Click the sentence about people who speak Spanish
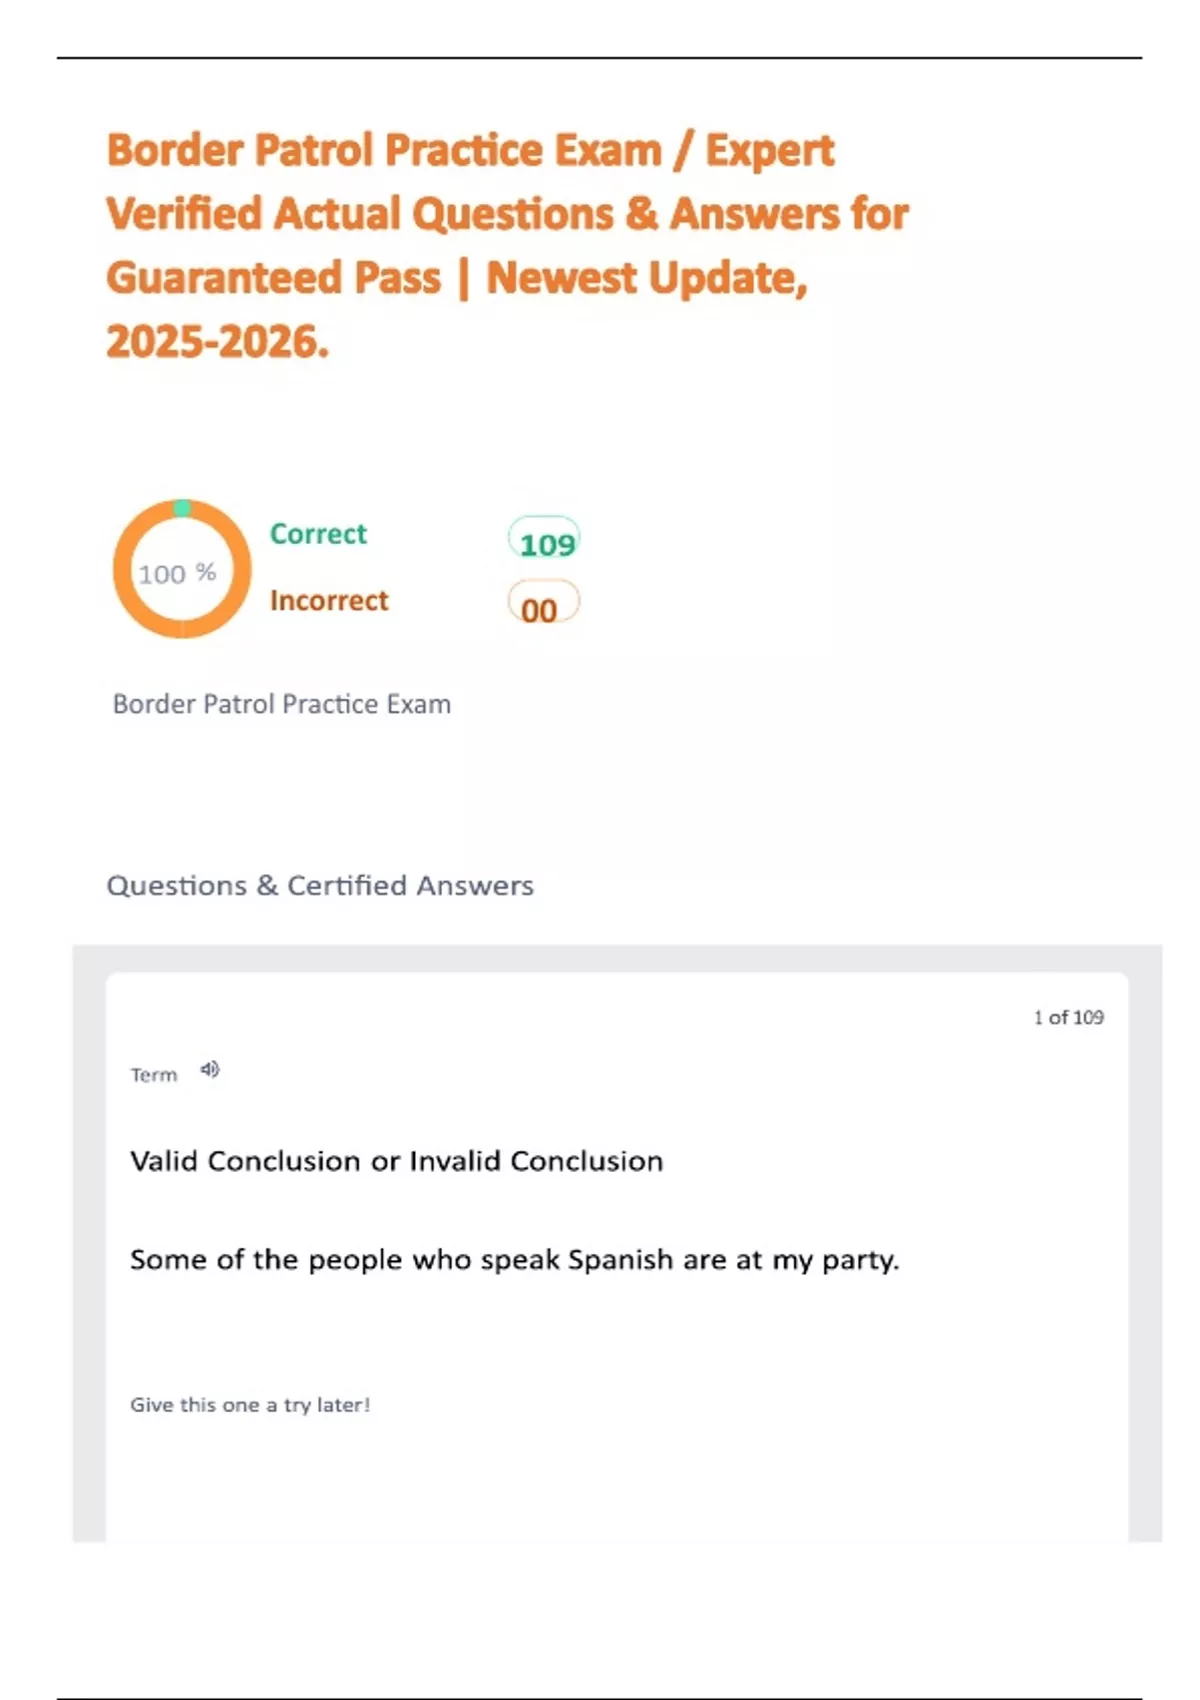This screenshot has height=1700, width=1200. click(x=514, y=1259)
